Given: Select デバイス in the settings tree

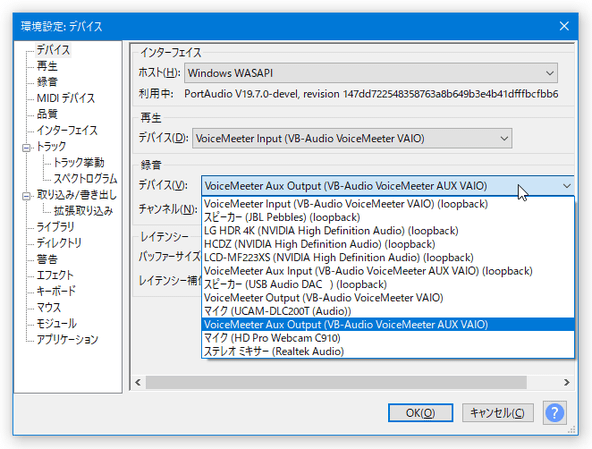Looking at the screenshot, I should 53,50.
